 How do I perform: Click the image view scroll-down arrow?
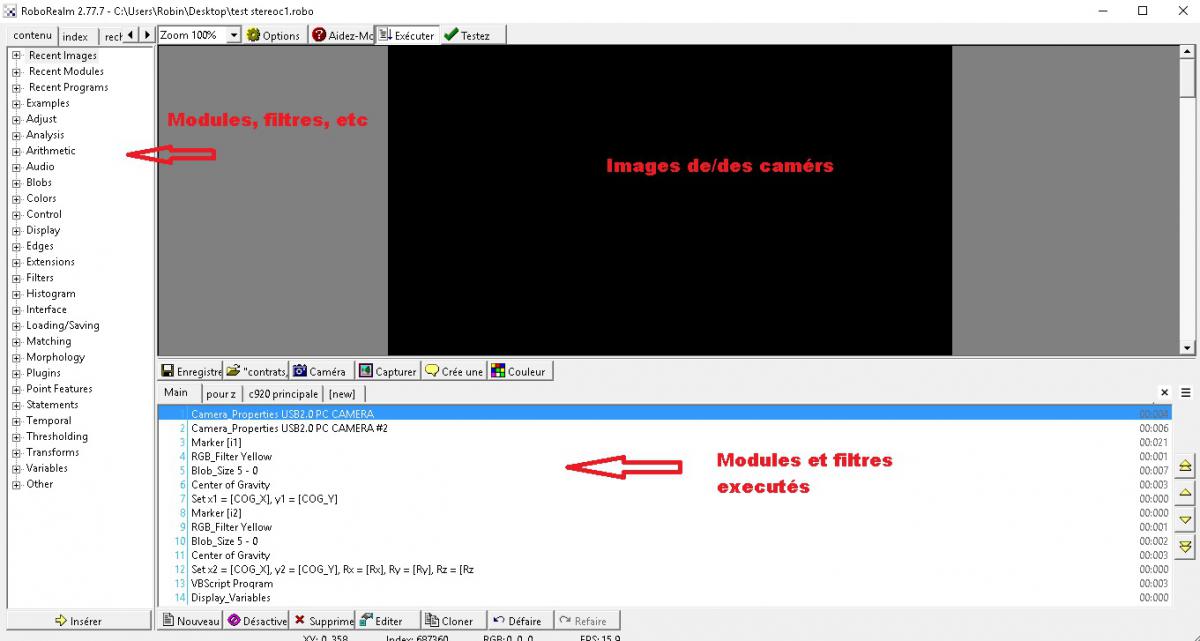tap(1188, 347)
